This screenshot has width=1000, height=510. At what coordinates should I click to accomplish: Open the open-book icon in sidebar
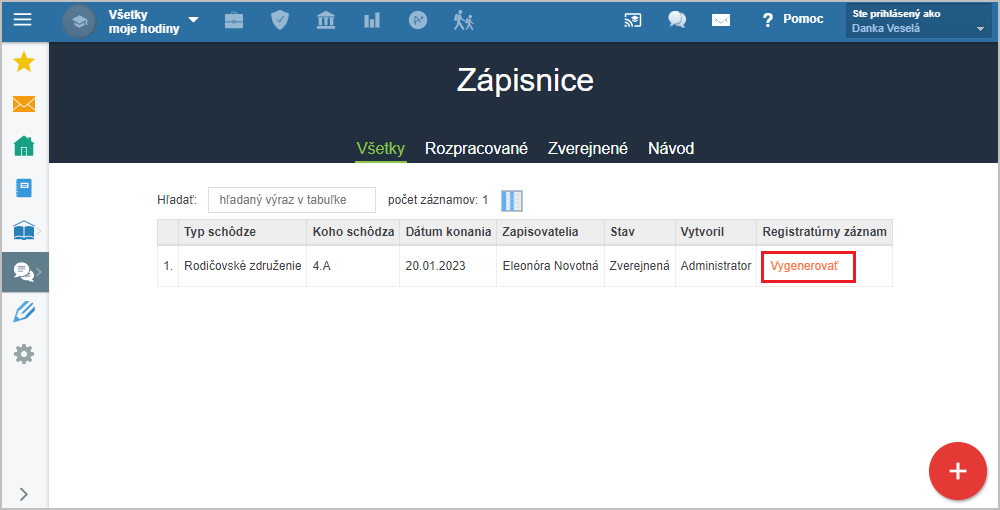tap(24, 230)
